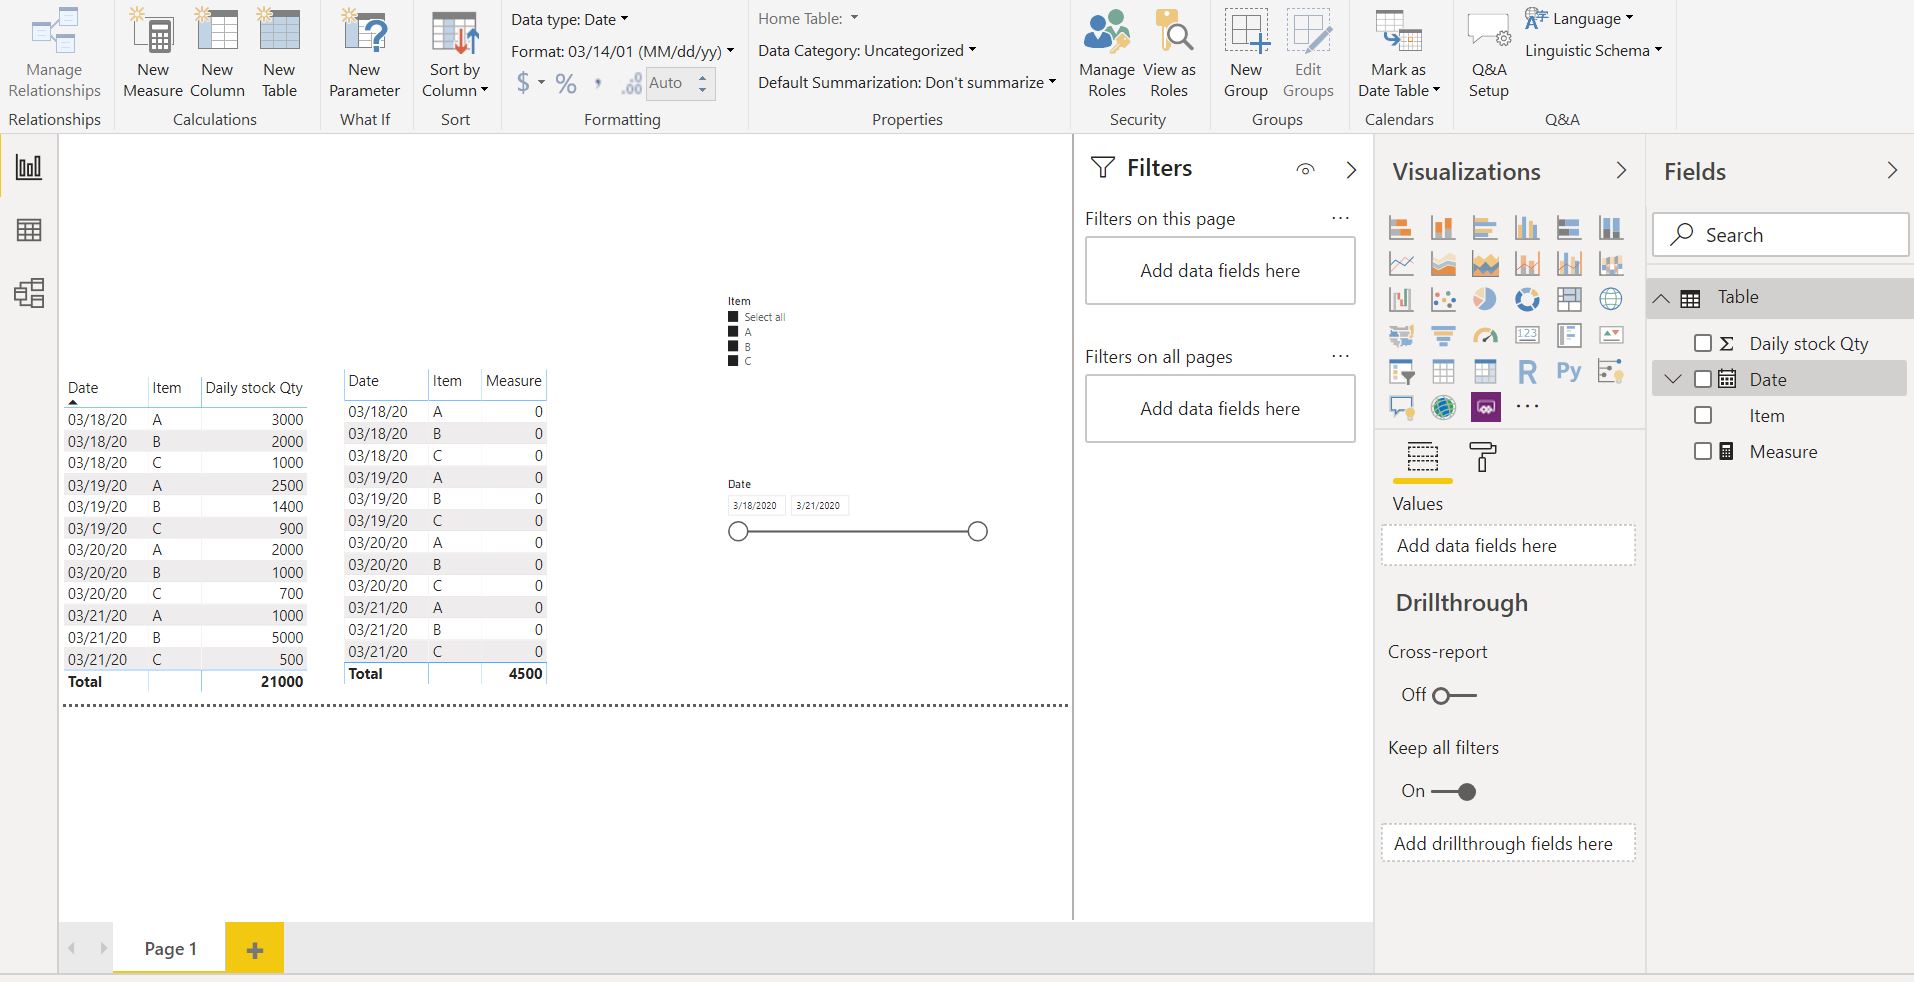Select the funnel chart visualization
Screen dimensions: 1914x982
(x=1443, y=335)
